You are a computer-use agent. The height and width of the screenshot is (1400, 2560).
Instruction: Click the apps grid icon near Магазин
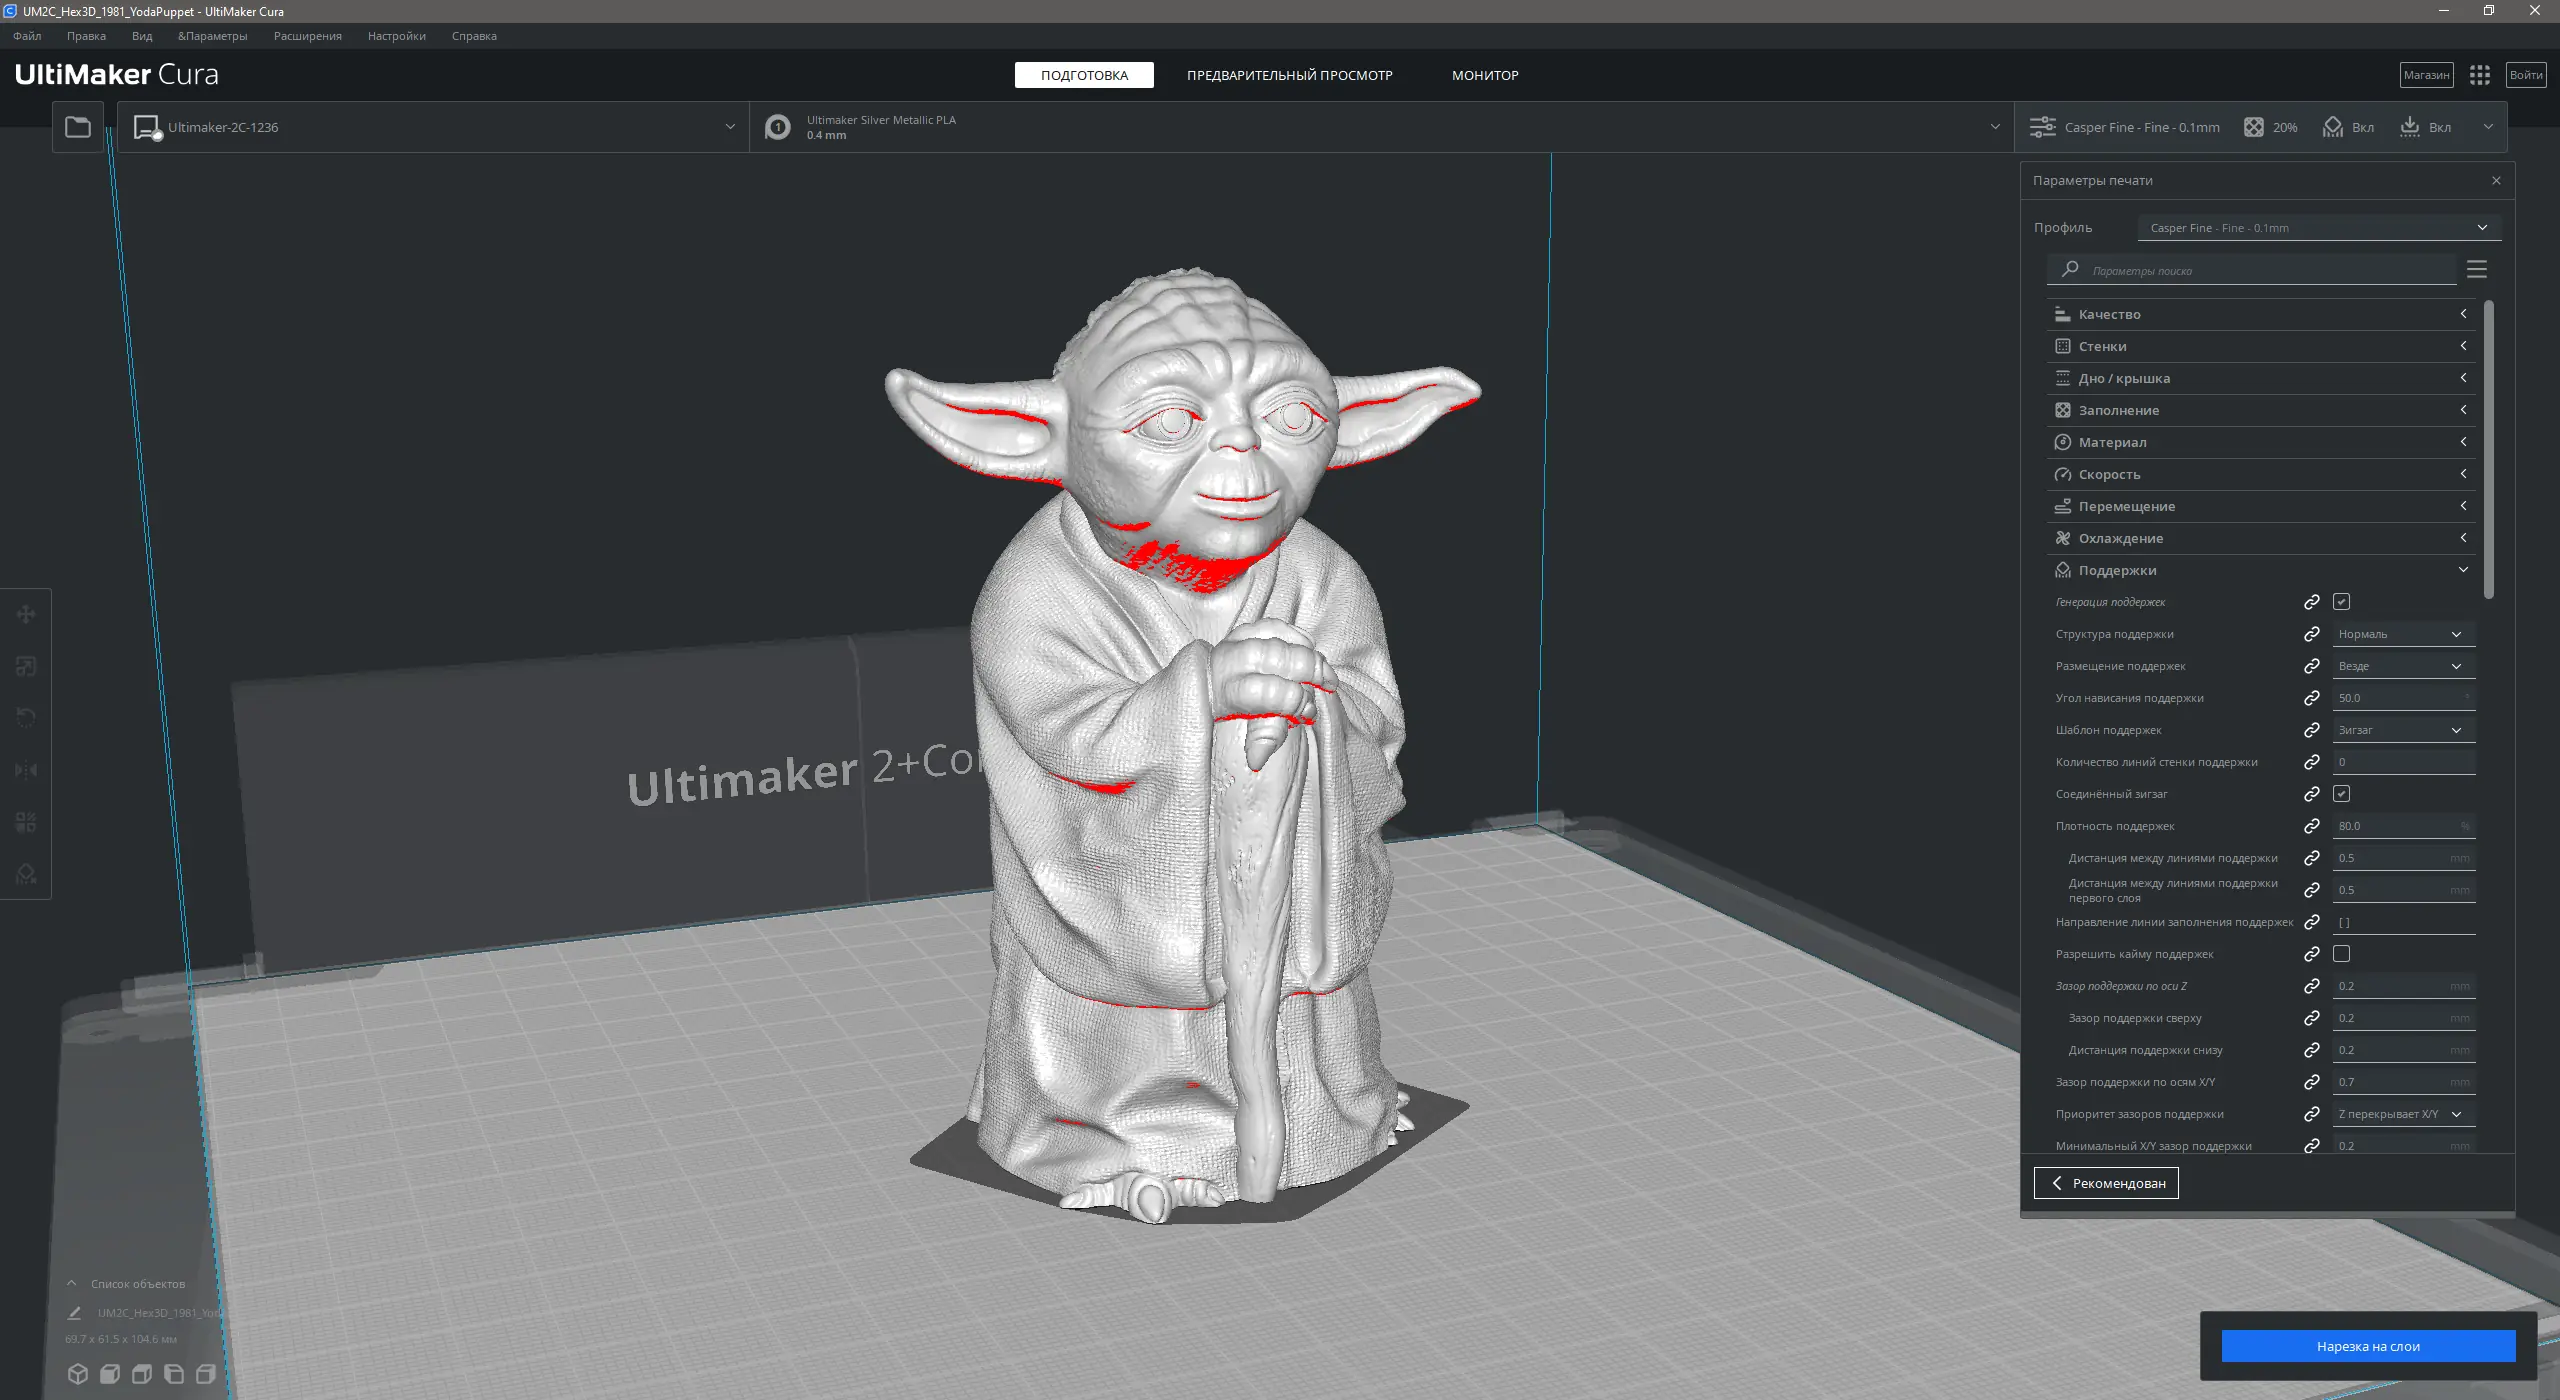[2479, 75]
